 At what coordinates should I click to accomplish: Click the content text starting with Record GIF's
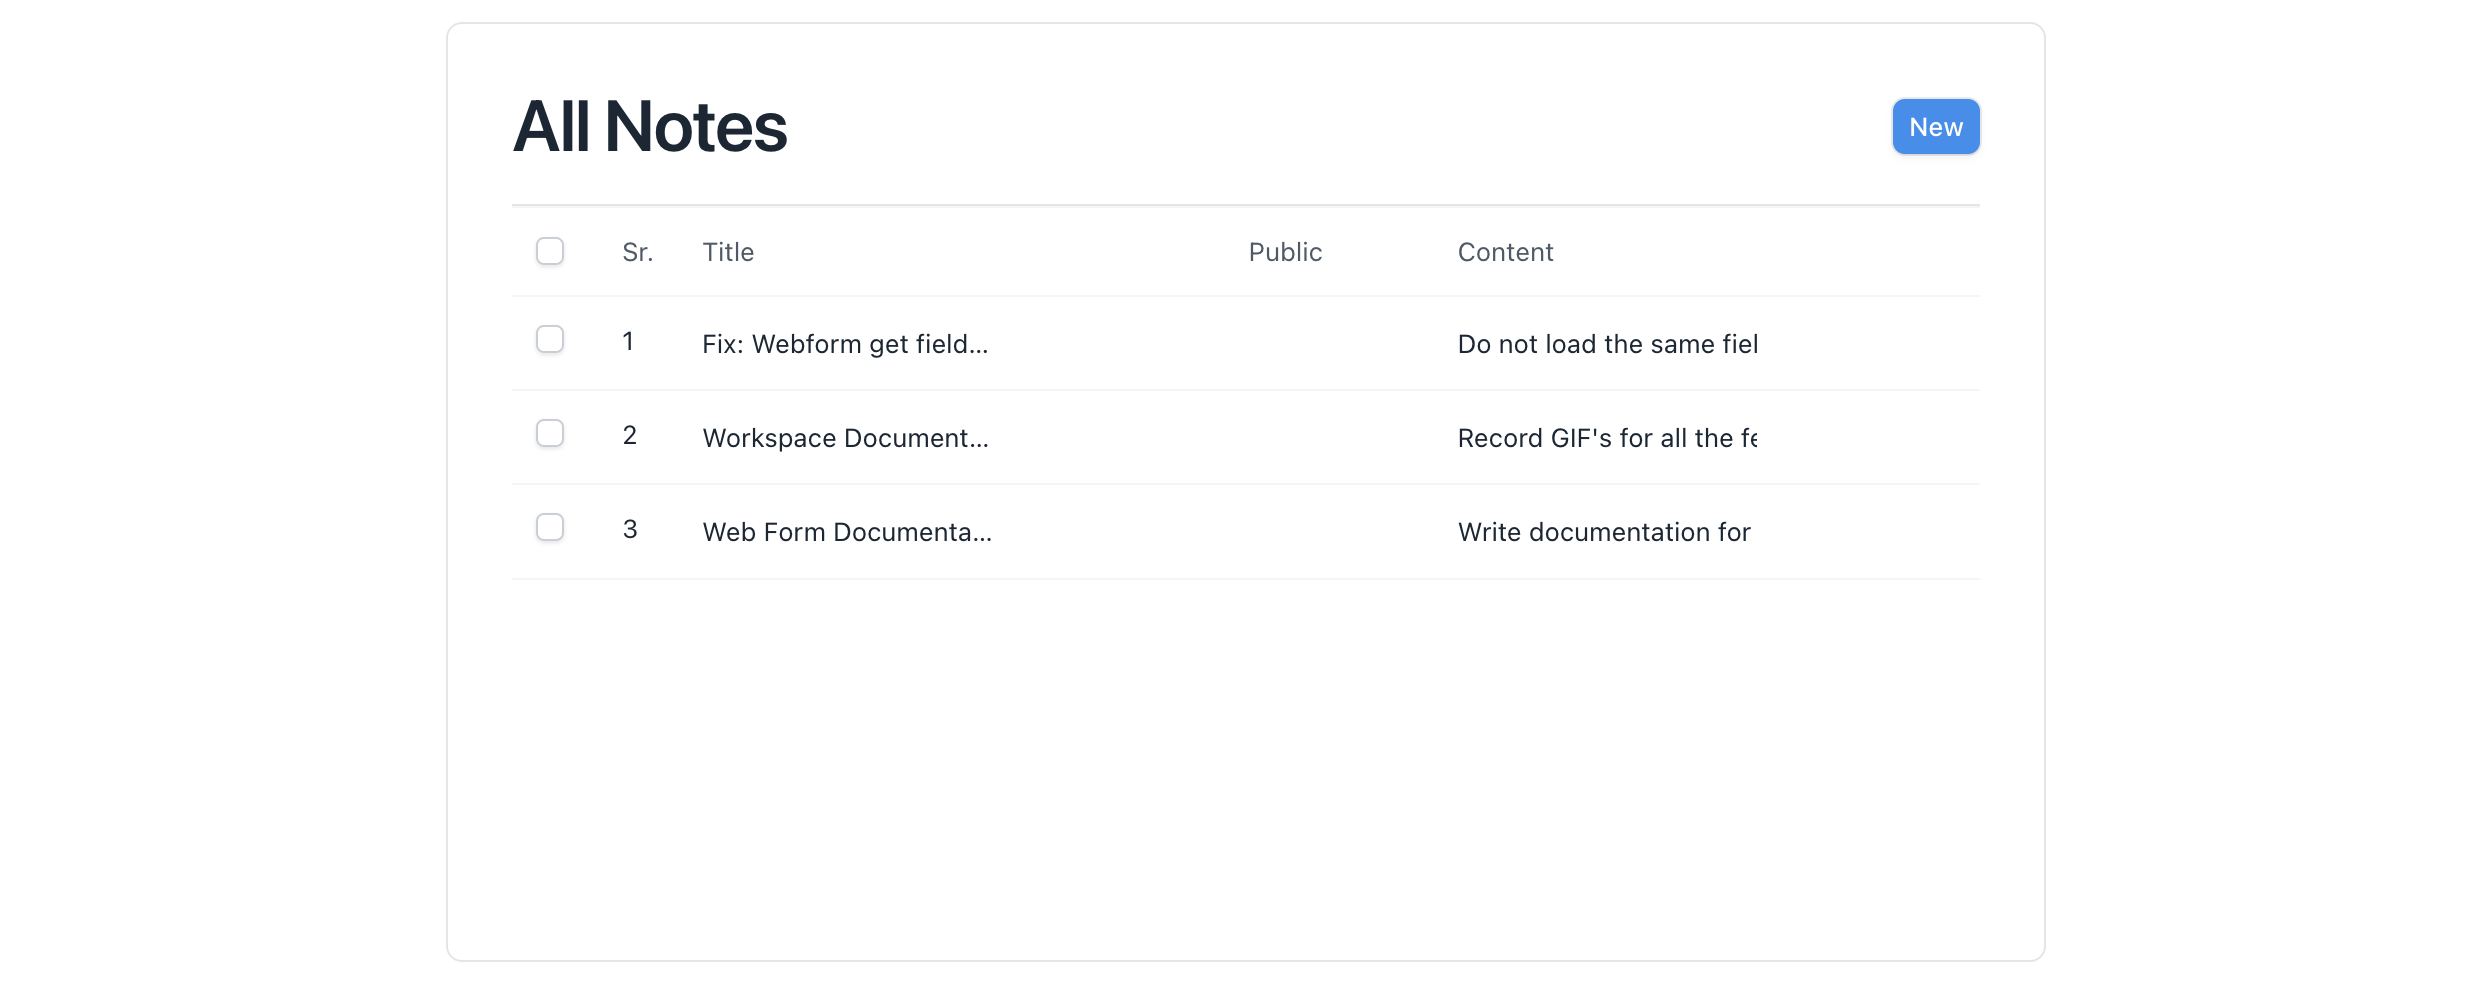pyautogui.click(x=1607, y=437)
